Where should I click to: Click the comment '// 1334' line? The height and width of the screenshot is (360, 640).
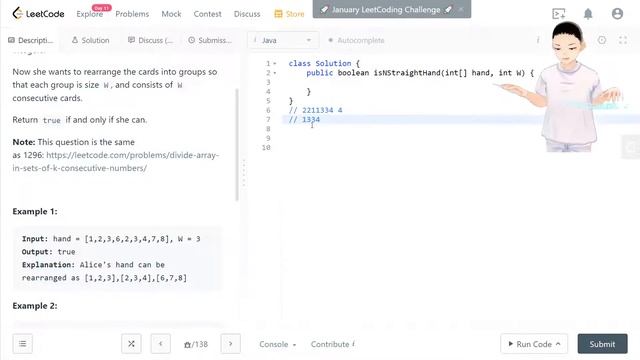coord(304,120)
